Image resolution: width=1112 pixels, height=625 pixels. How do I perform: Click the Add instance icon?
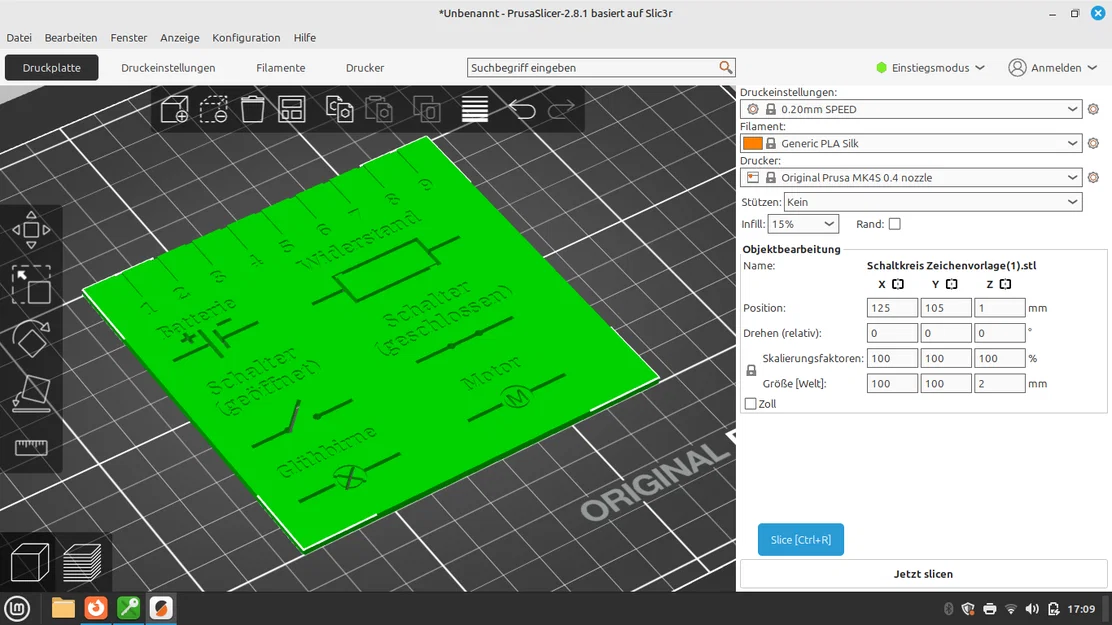point(427,109)
